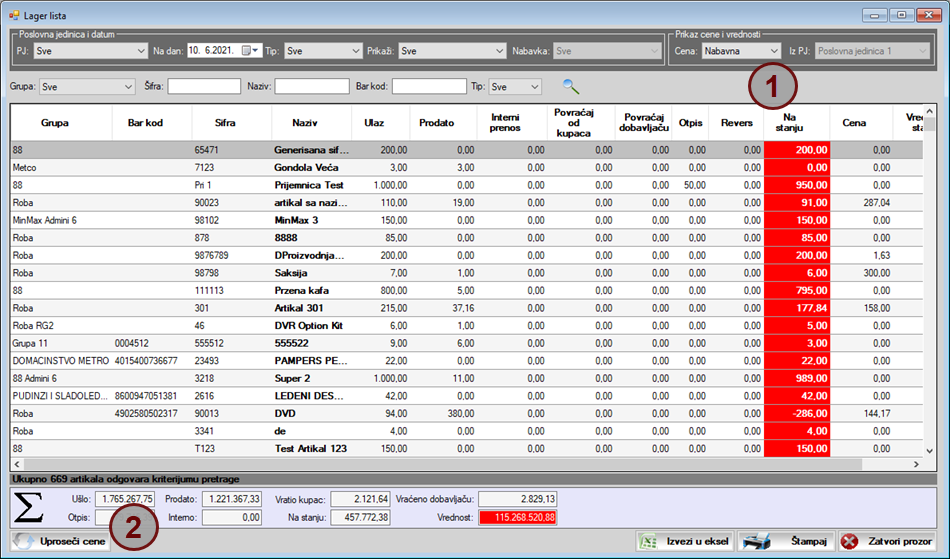
Task: Click the Interno total field 0,00
Action: click(x=232, y=517)
